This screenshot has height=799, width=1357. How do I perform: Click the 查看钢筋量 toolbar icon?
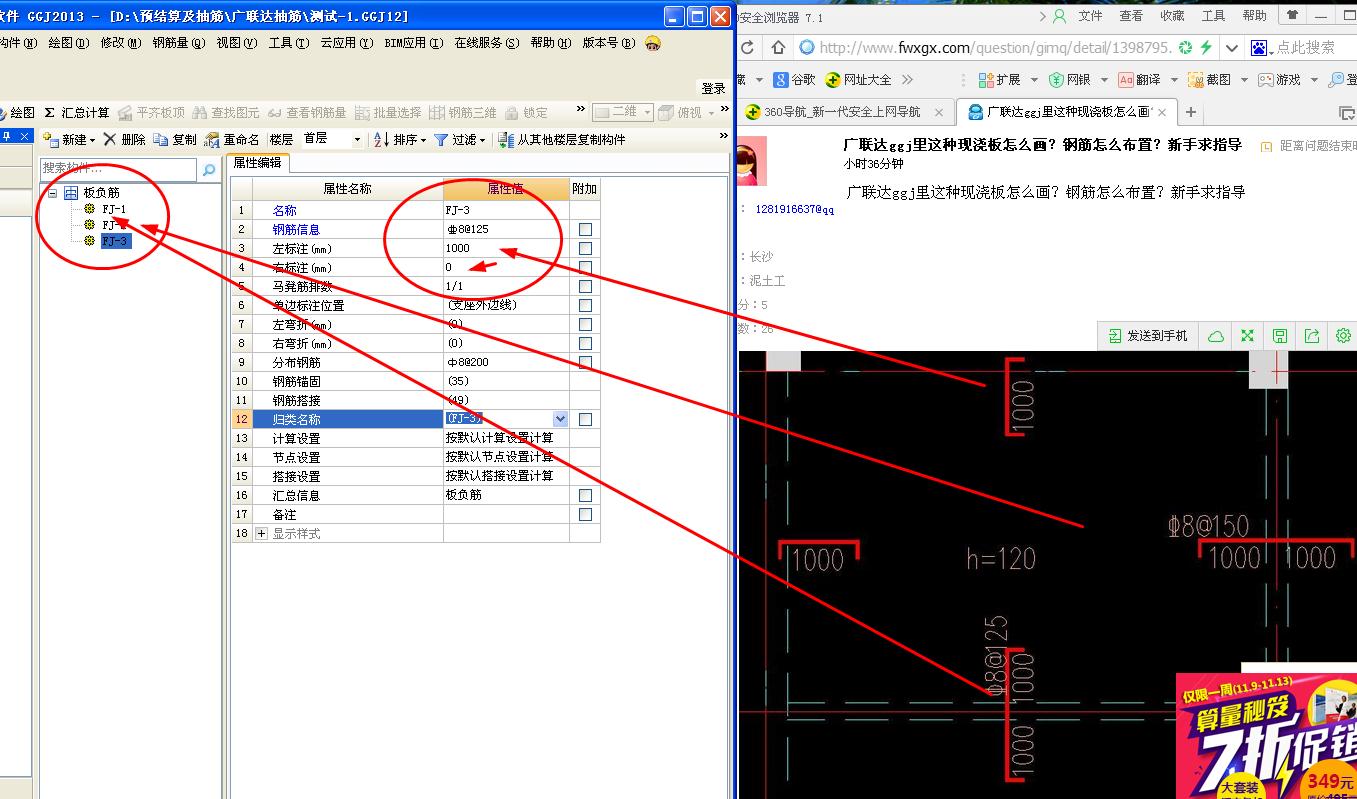click(275, 113)
